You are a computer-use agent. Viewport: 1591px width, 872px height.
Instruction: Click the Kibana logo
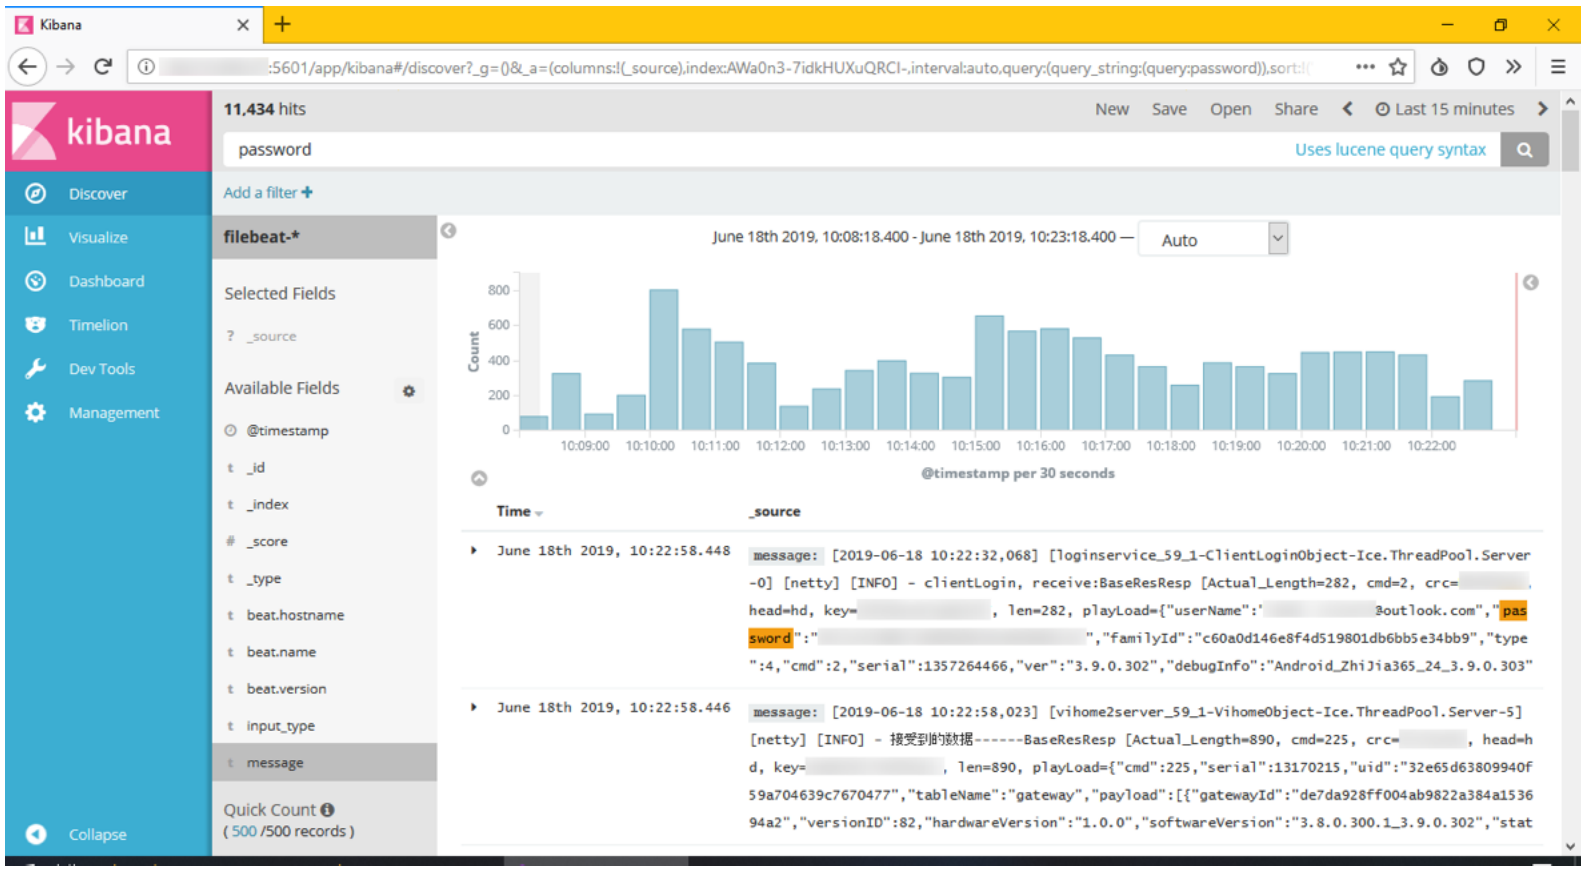[x=108, y=131]
